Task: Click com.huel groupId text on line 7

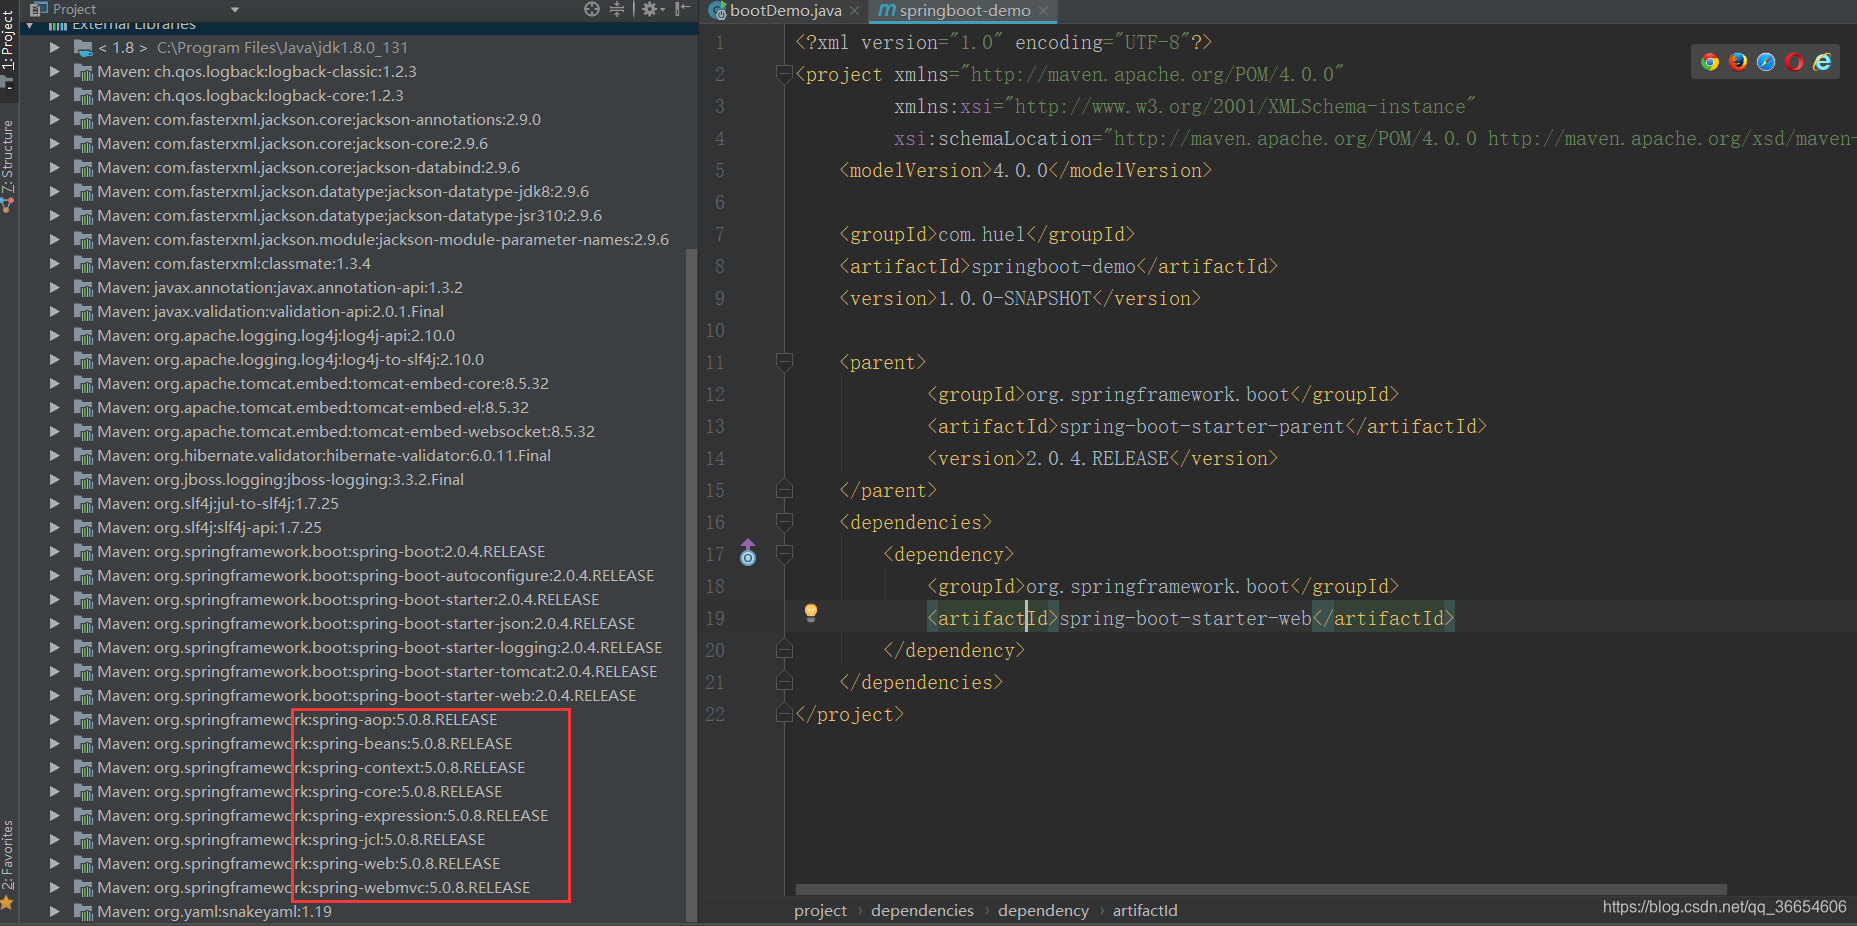Action: click(982, 234)
